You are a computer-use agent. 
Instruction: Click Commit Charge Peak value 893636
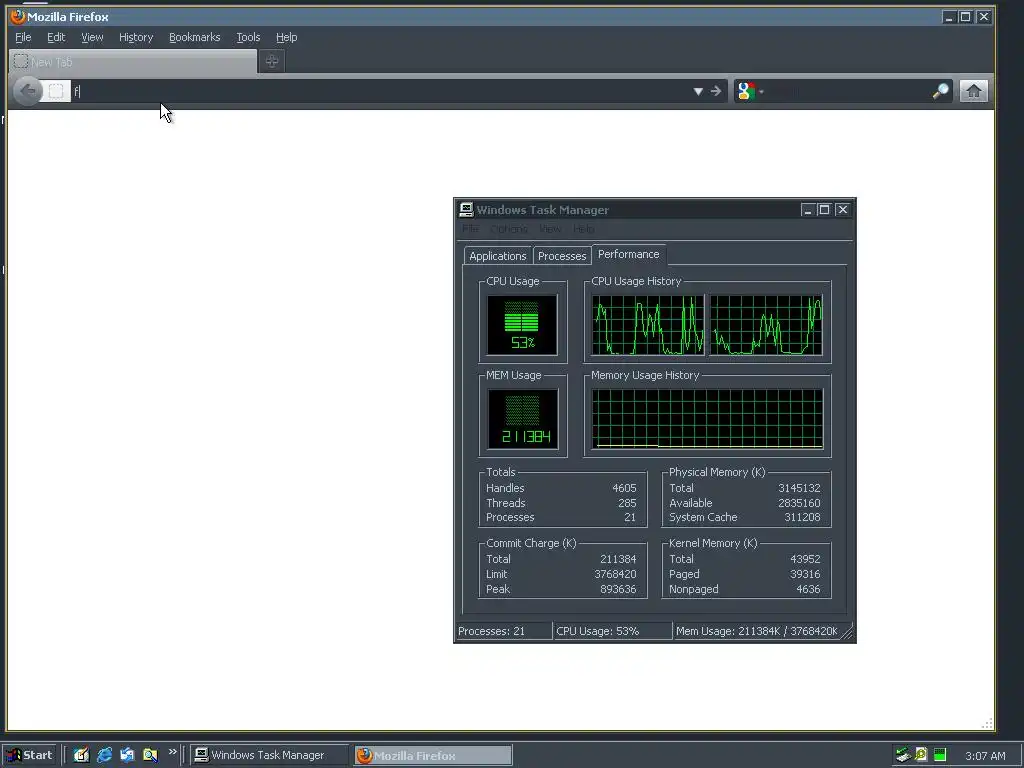pyautogui.click(x=618, y=589)
